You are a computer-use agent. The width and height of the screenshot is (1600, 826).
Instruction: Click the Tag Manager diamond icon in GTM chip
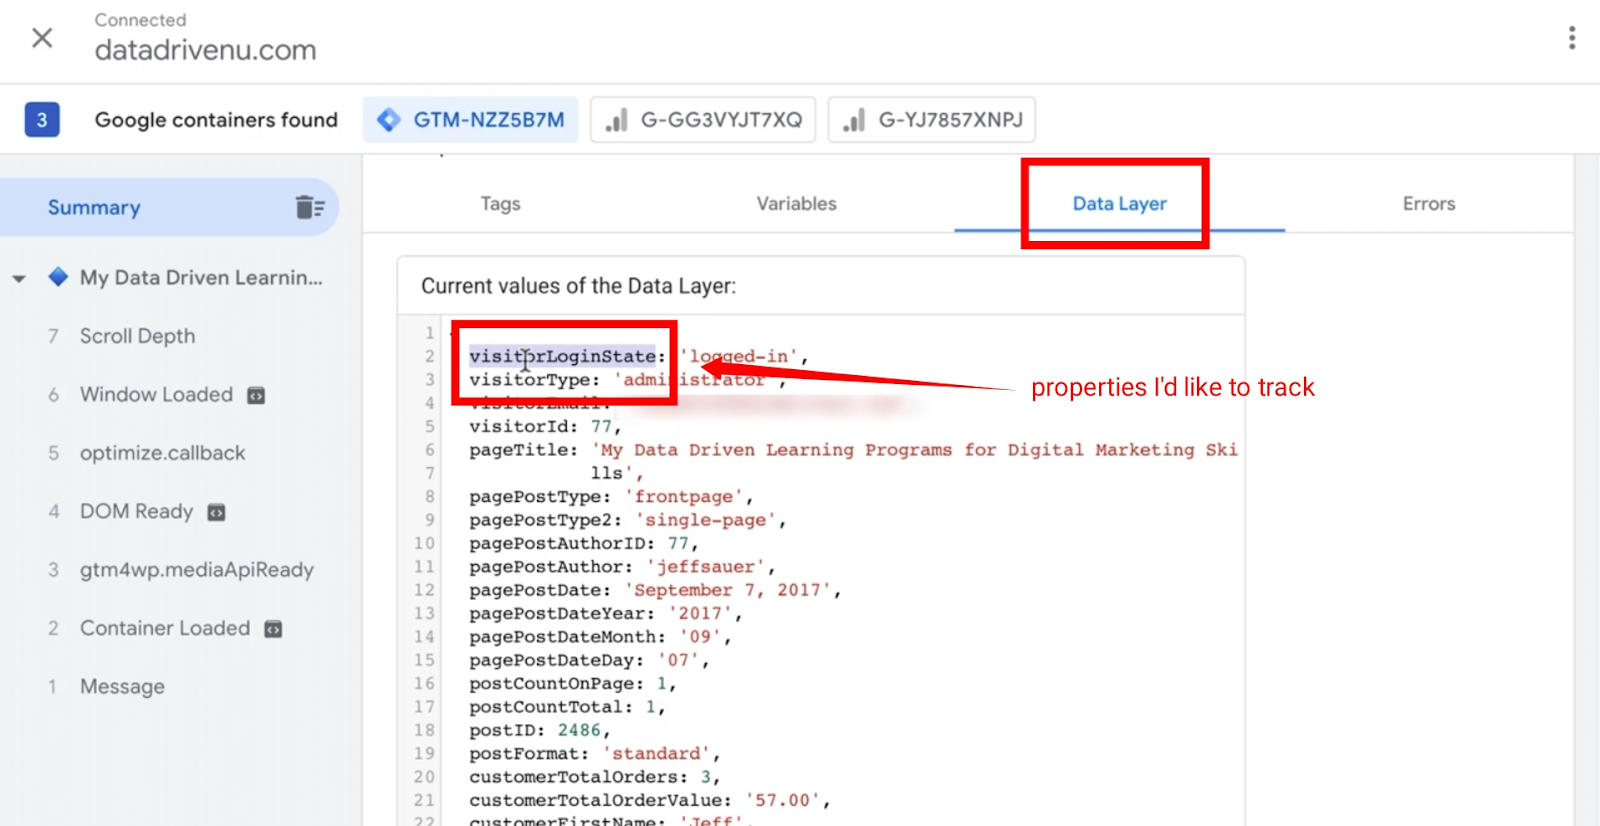coord(389,120)
